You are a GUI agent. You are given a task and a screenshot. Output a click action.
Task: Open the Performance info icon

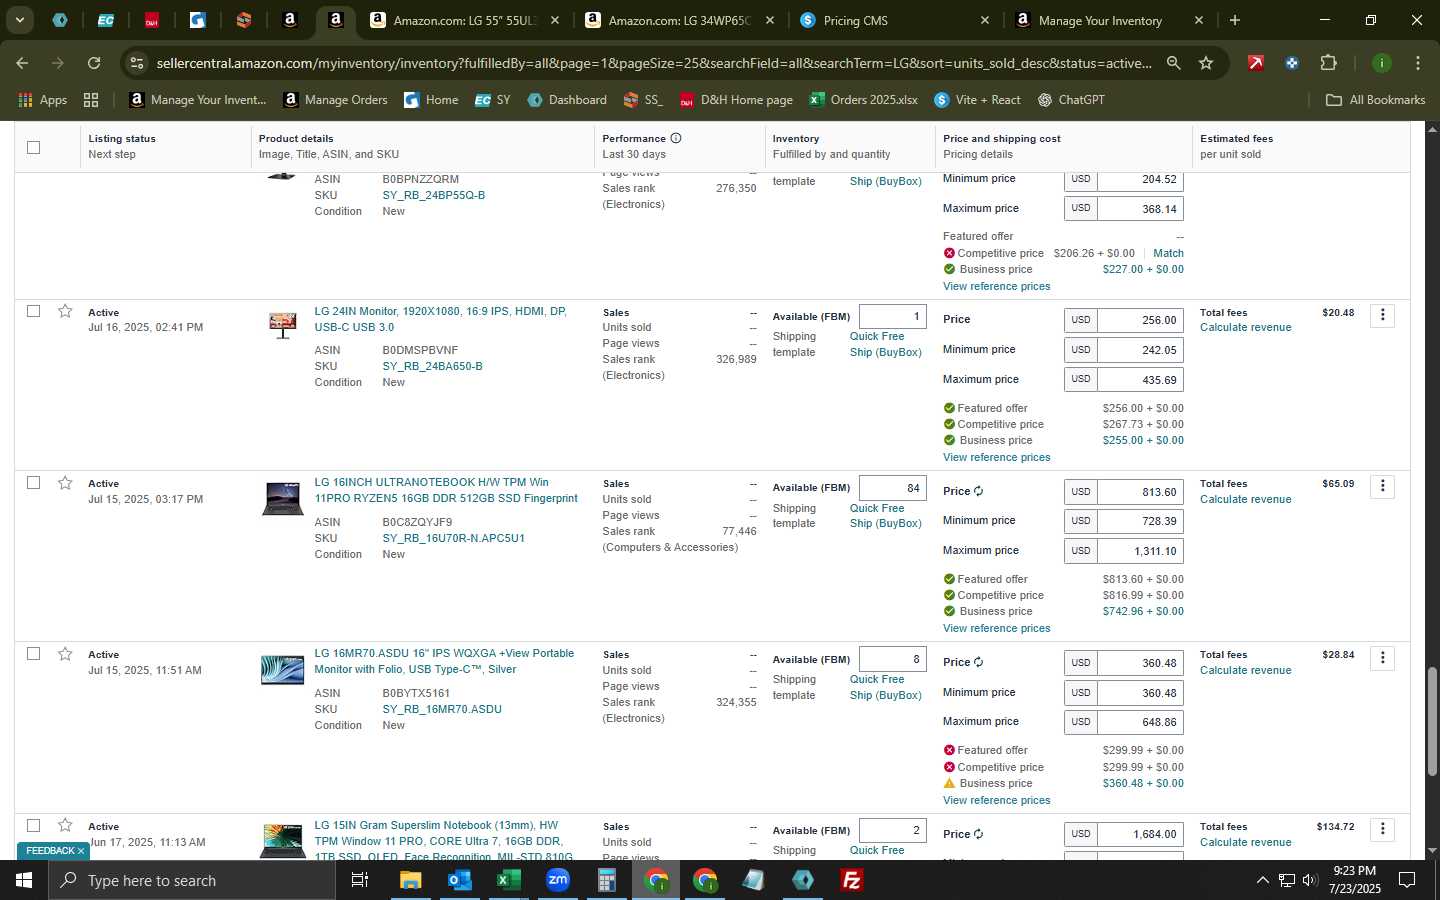676,138
